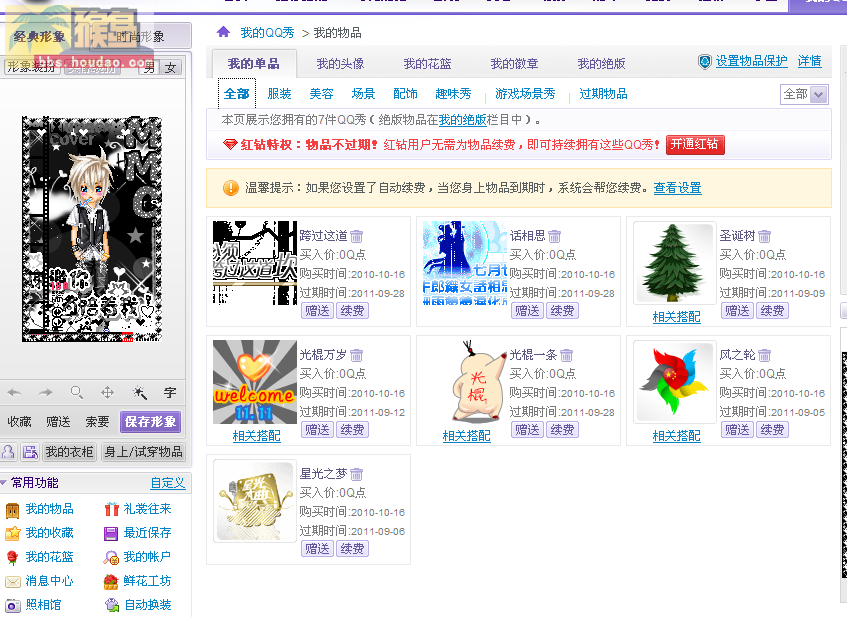Open the 我的单品 tab
This screenshot has width=847, height=617.
pyautogui.click(x=254, y=64)
